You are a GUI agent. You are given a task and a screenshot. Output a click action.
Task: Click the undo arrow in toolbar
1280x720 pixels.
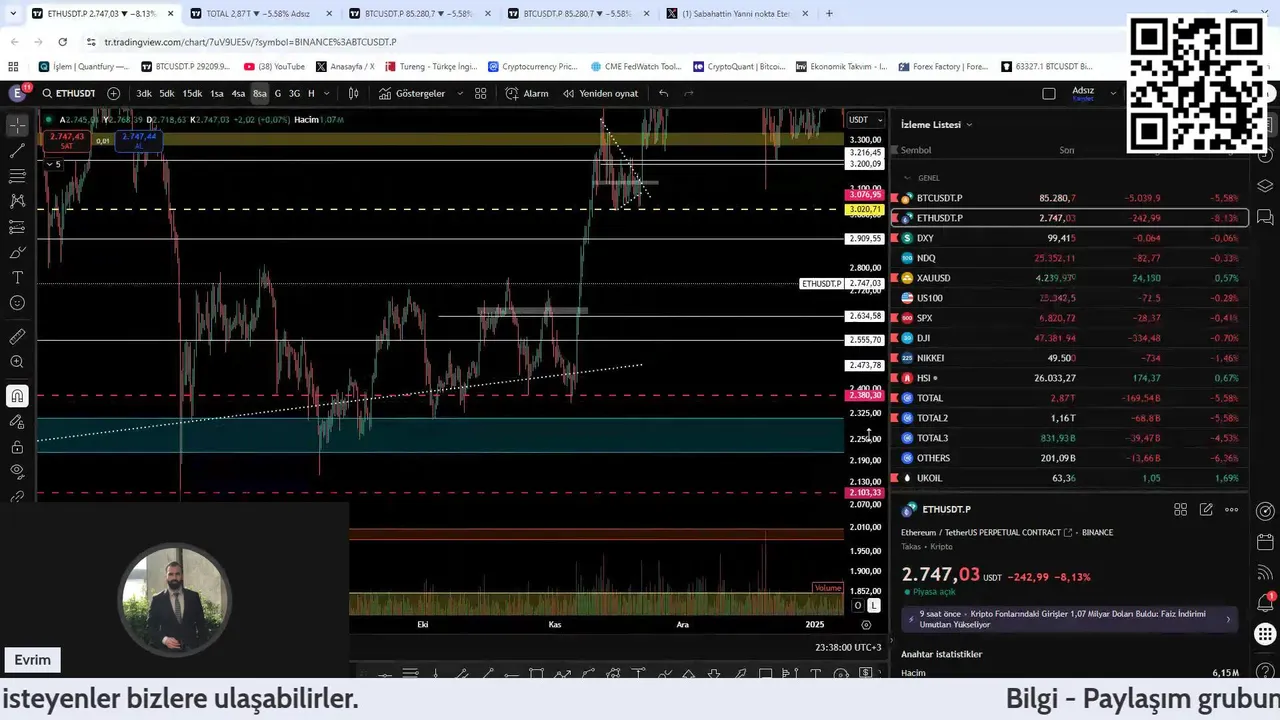663,93
